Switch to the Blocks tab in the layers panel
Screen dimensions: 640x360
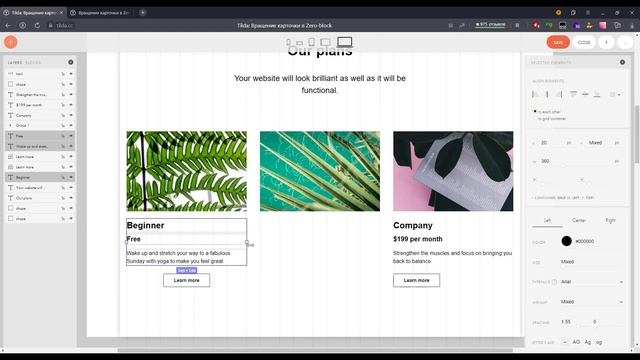(x=33, y=63)
